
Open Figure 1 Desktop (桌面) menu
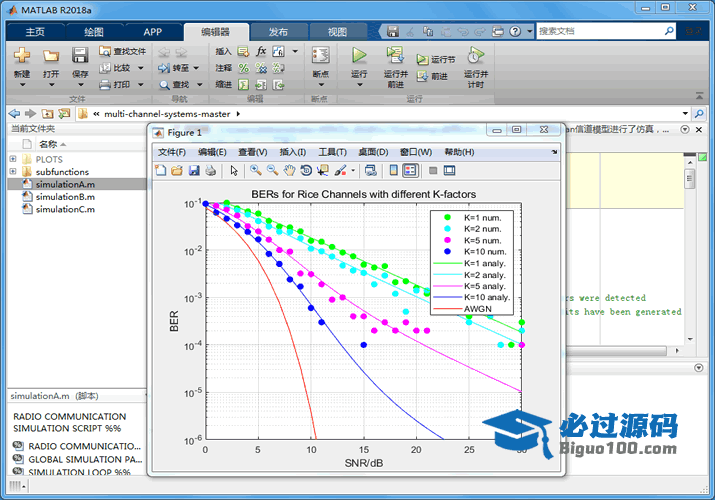373,152
